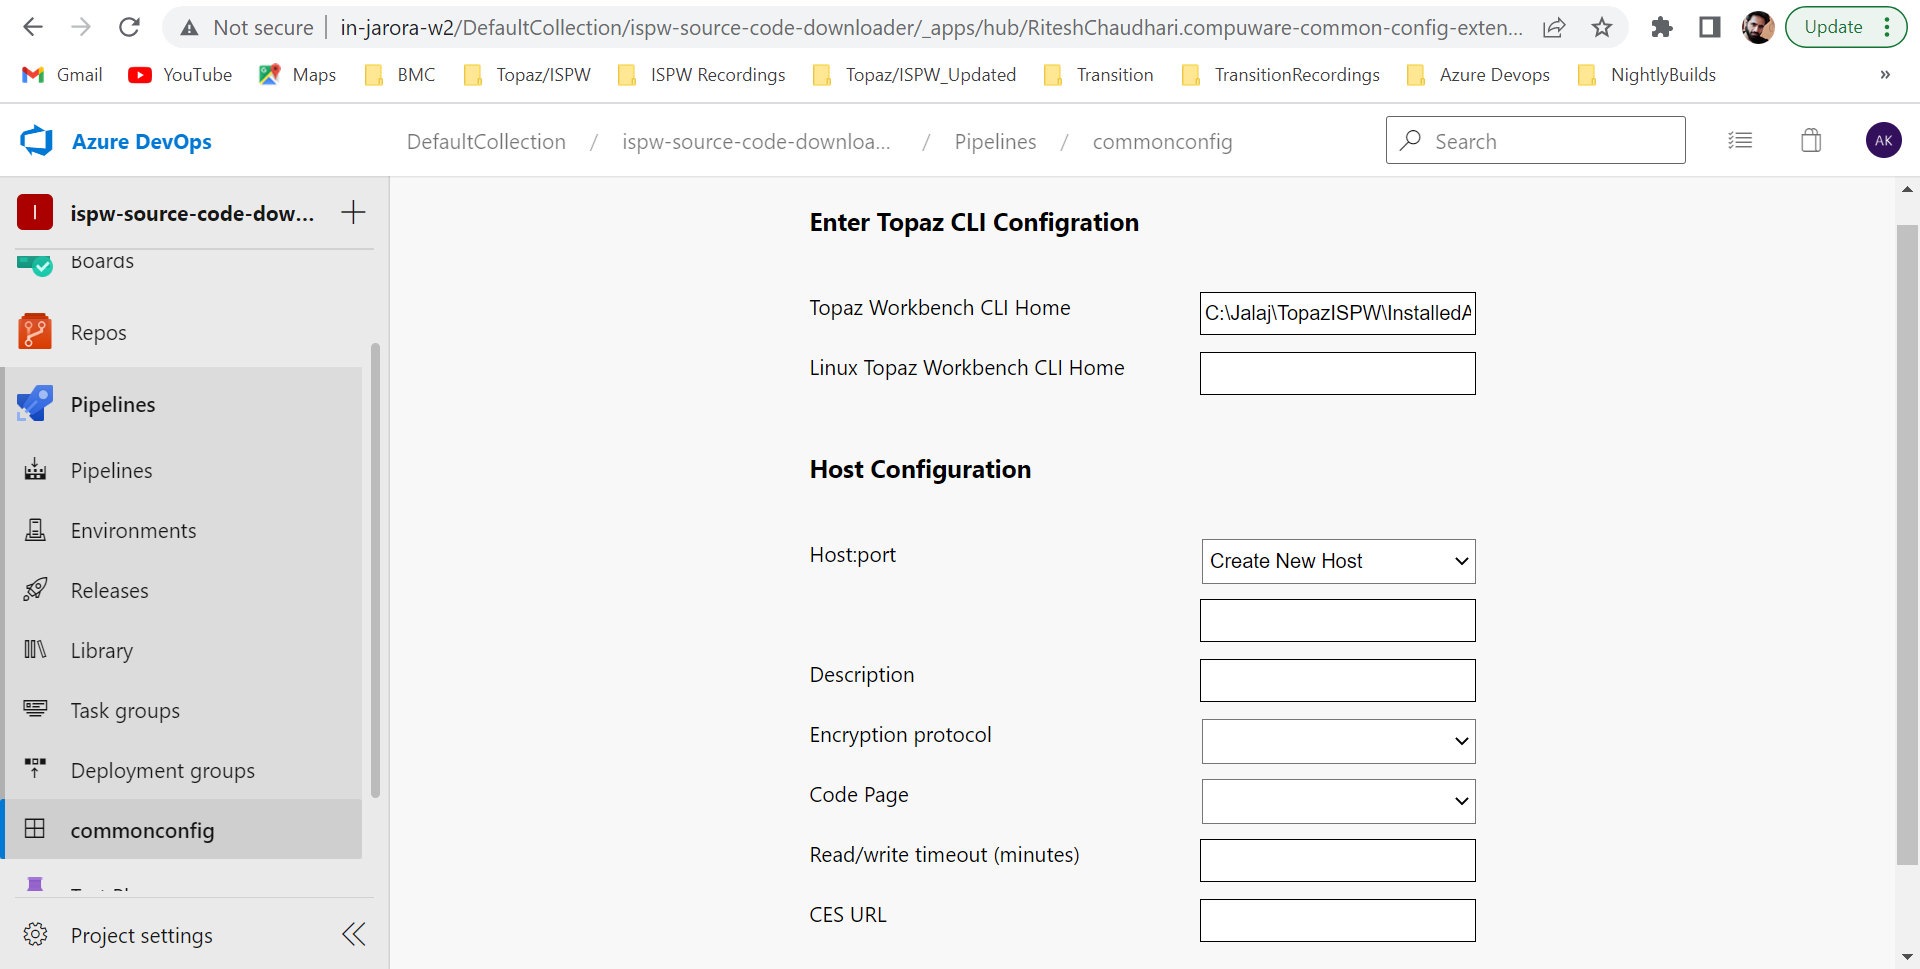This screenshot has width=1920, height=969.
Task: Open the browser extensions puzzle icon
Action: coord(1662,27)
